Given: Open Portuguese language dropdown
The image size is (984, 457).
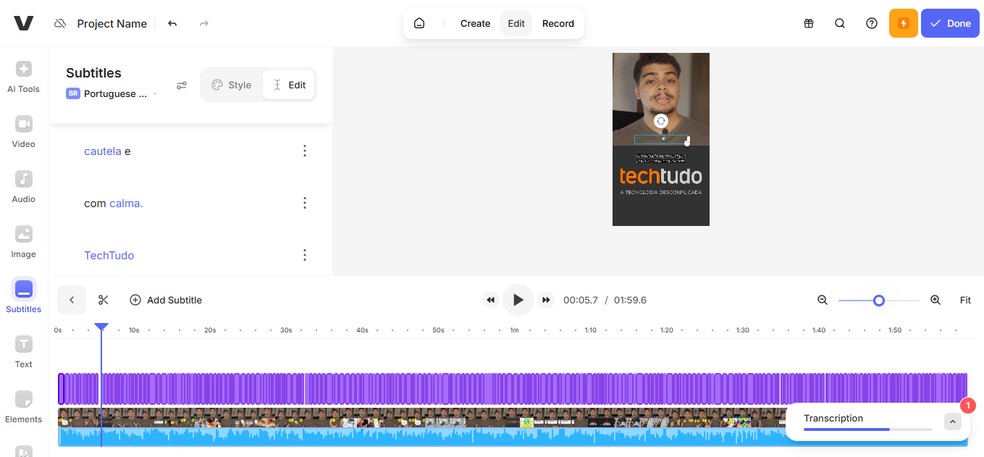Looking at the screenshot, I should 112,94.
